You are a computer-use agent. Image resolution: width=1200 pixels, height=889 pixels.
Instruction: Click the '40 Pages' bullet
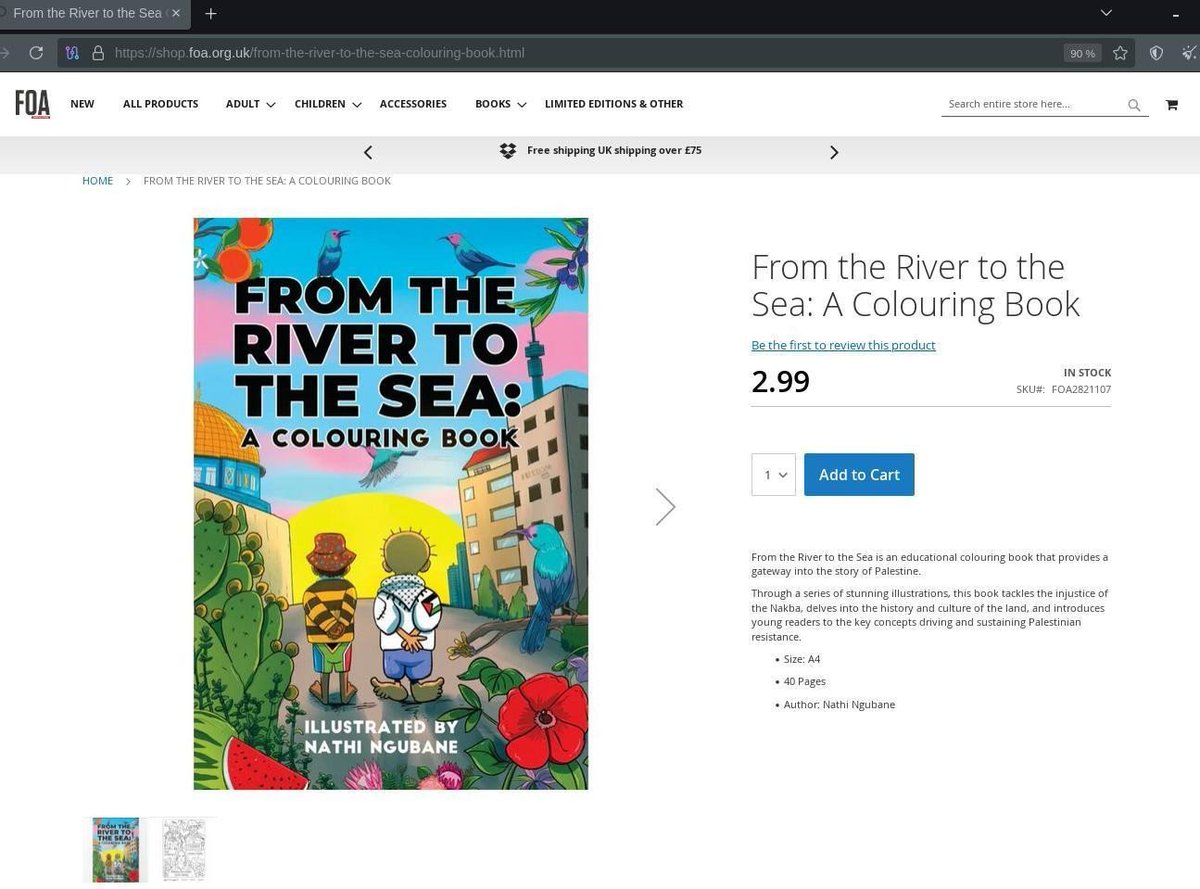805,682
